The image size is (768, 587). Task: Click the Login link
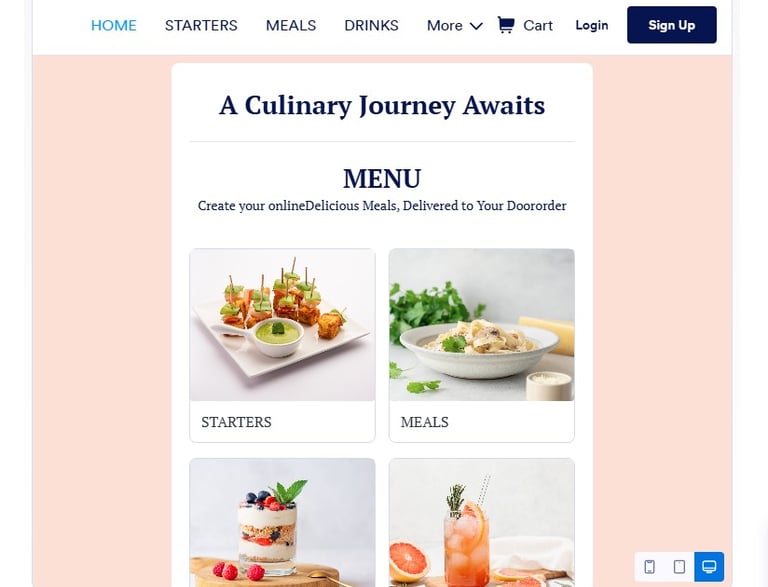click(x=592, y=25)
